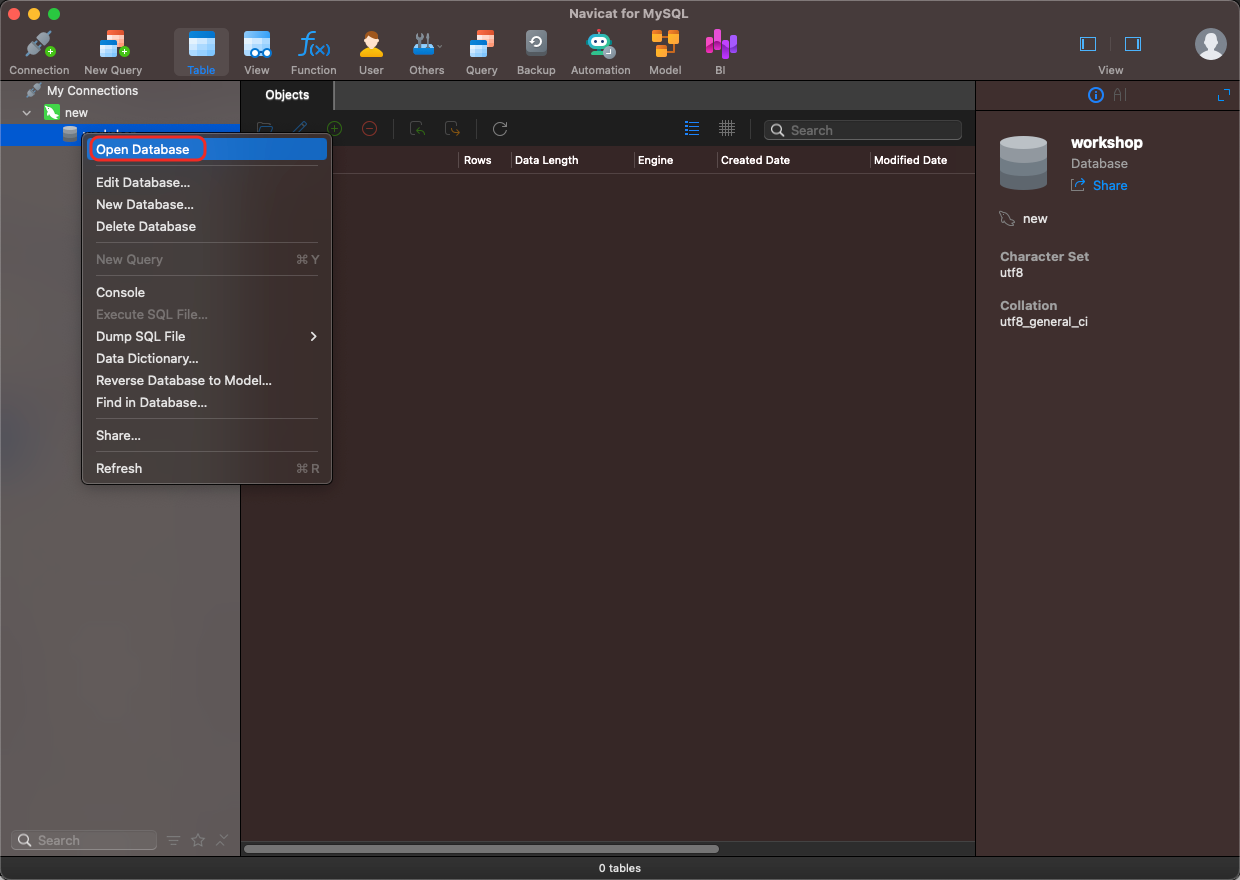Open the user account avatar
1240x880 pixels.
1211,44
